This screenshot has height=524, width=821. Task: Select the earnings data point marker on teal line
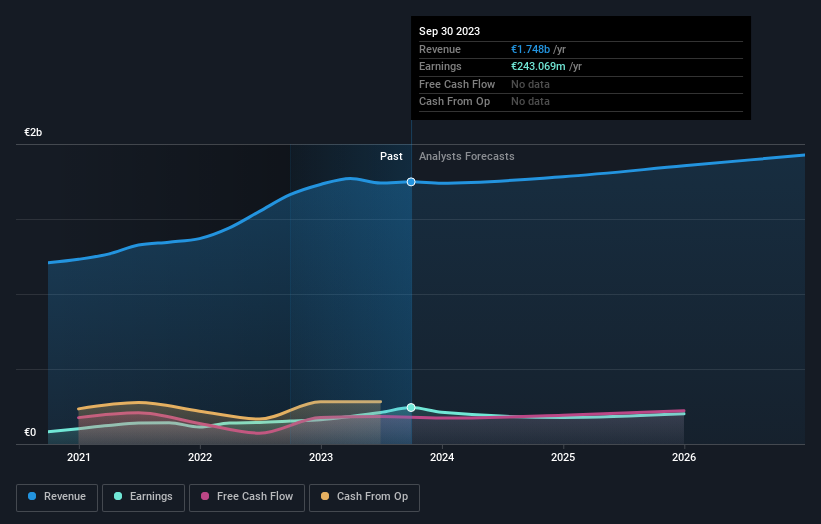411,407
